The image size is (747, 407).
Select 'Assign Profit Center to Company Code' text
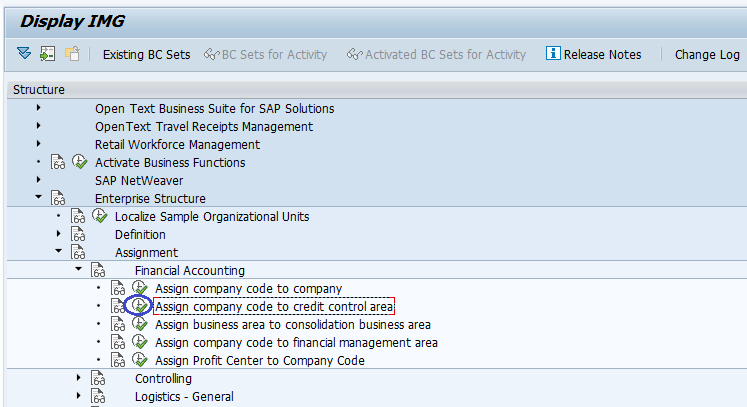(x=260, y=361)
